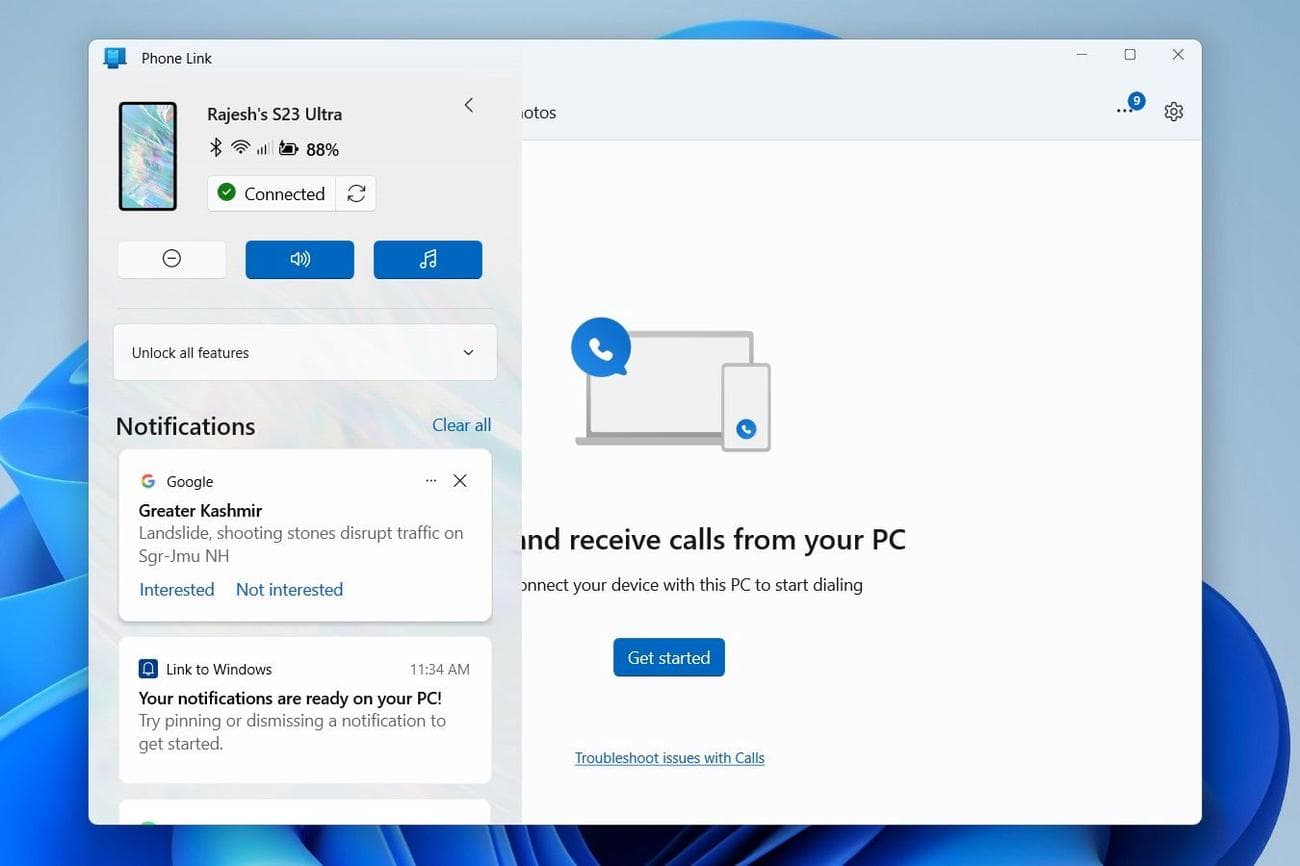
Task: Select Interested on the Greater Kashmir notification
Action: tap(176, 589)
